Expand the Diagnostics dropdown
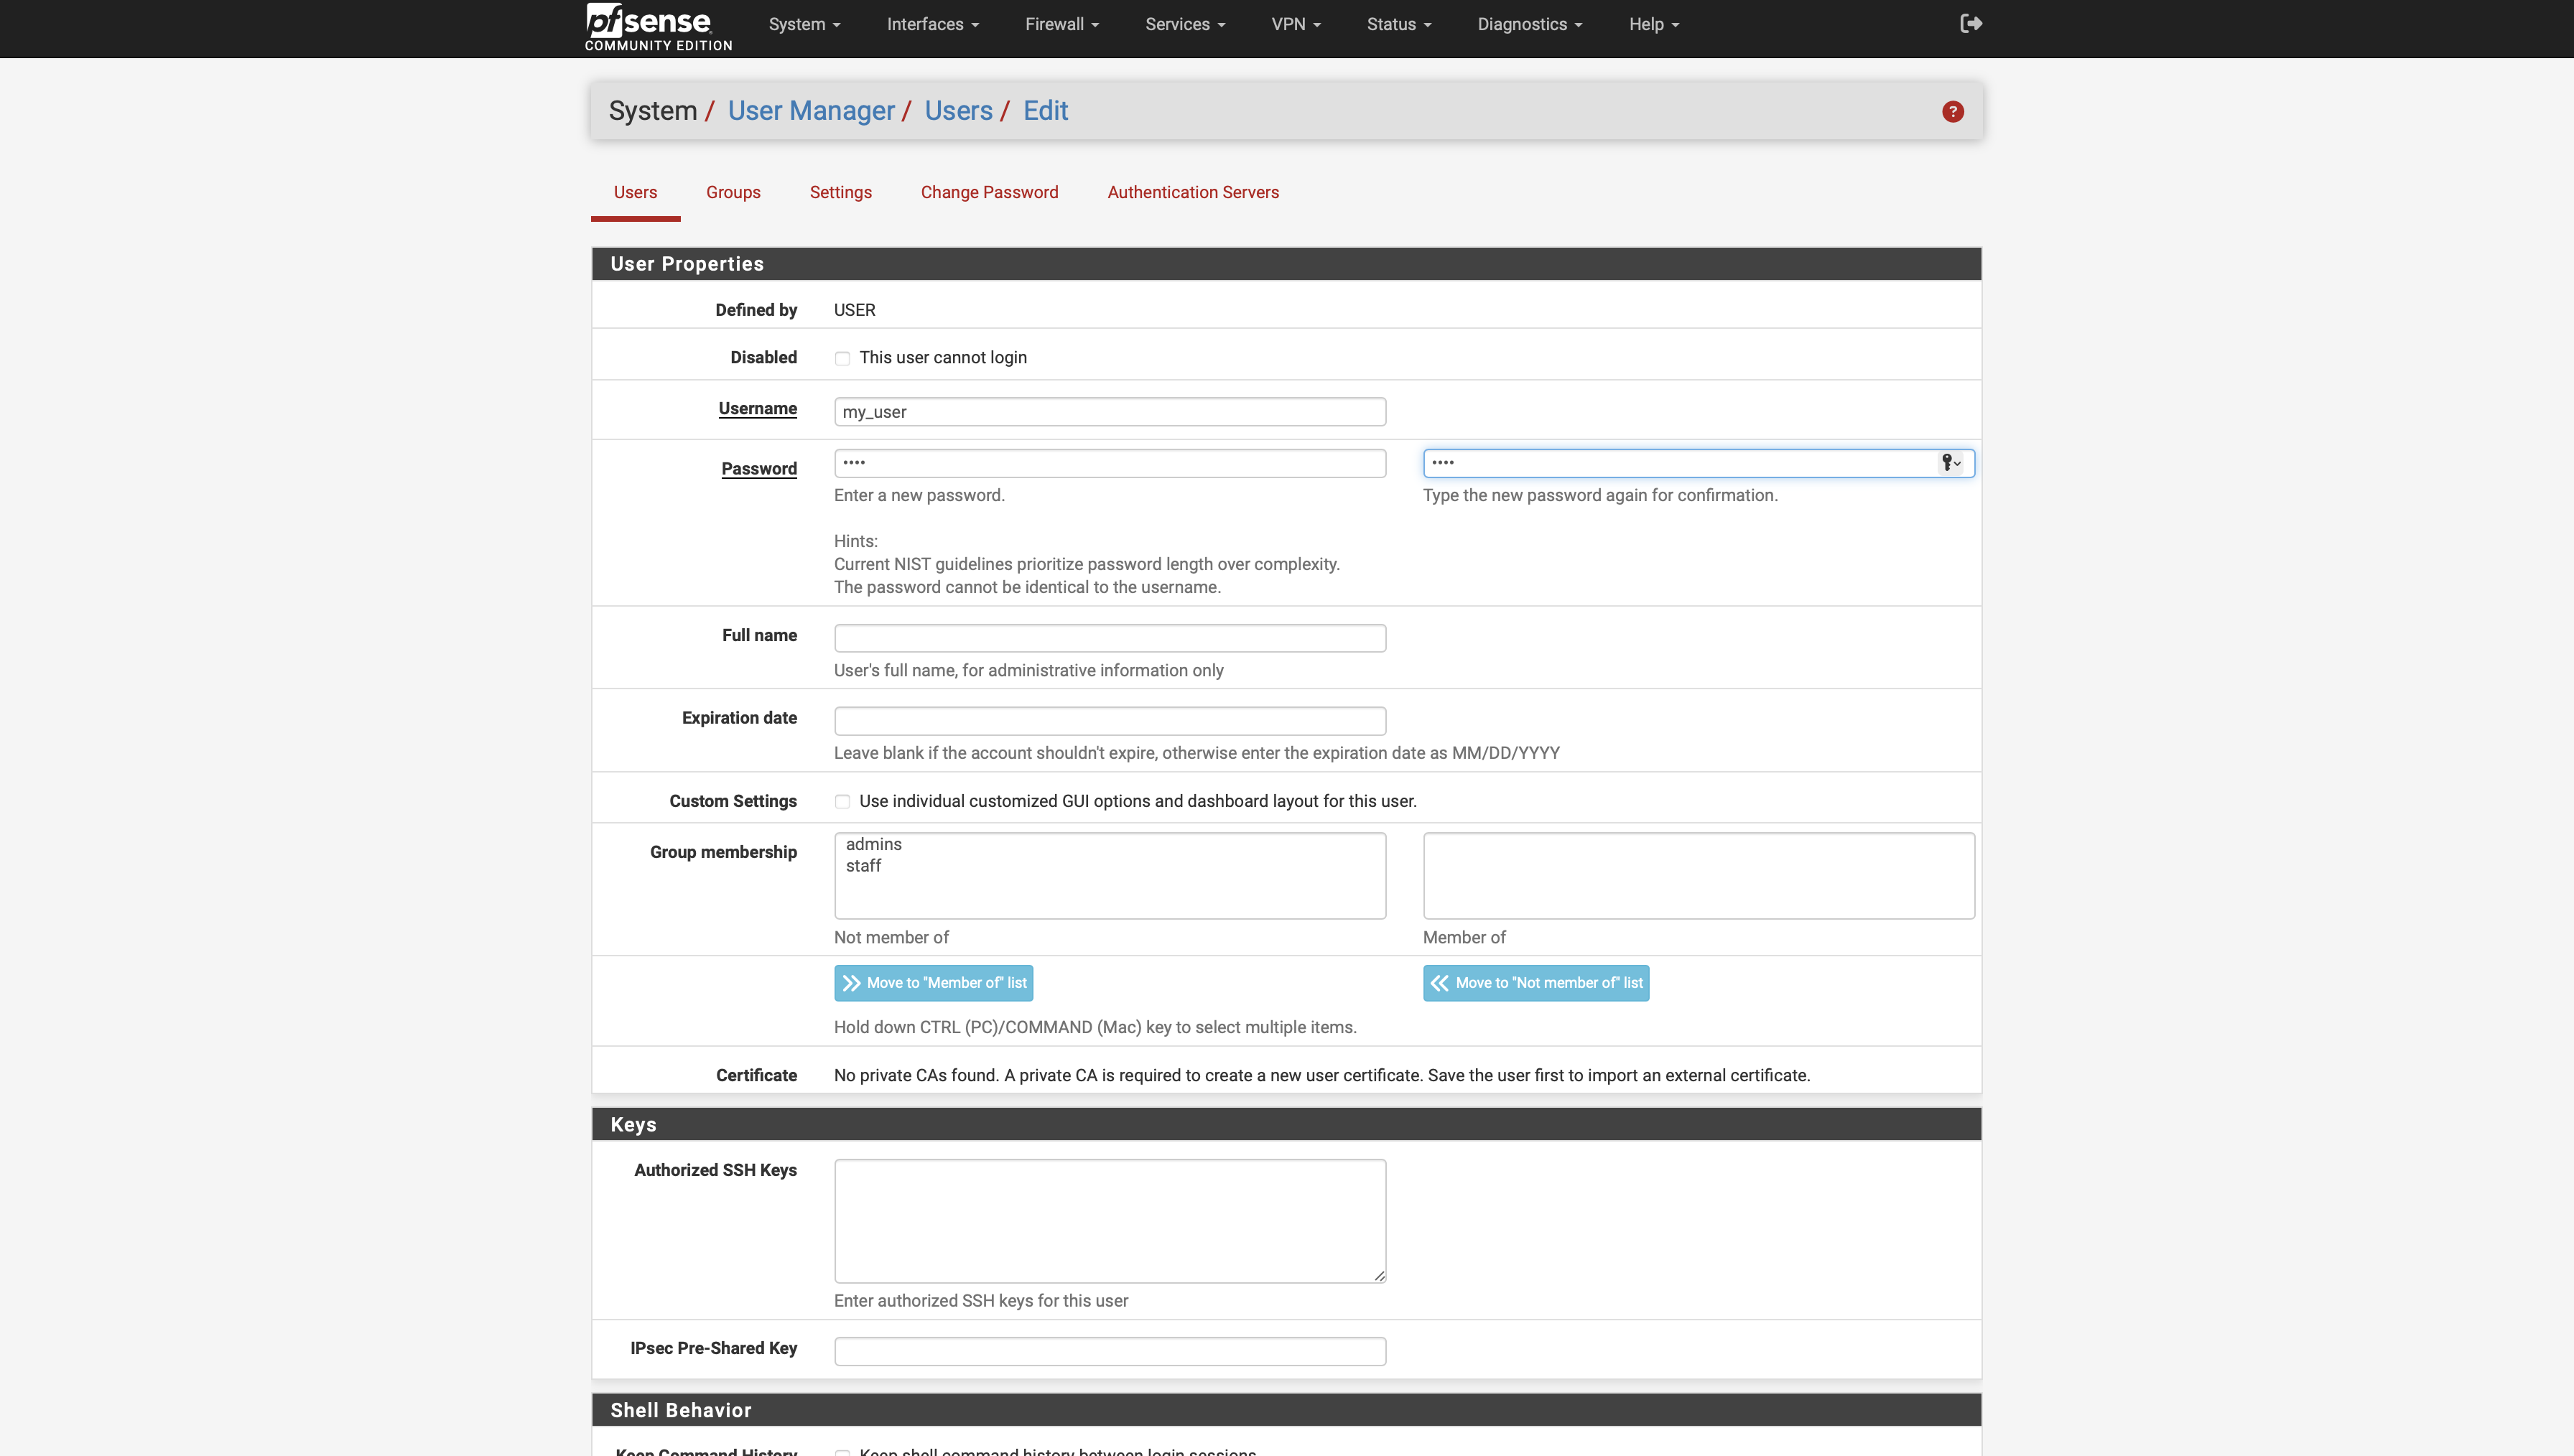This screenshot has height=1456, width=2574. (x=1529, y=23)
